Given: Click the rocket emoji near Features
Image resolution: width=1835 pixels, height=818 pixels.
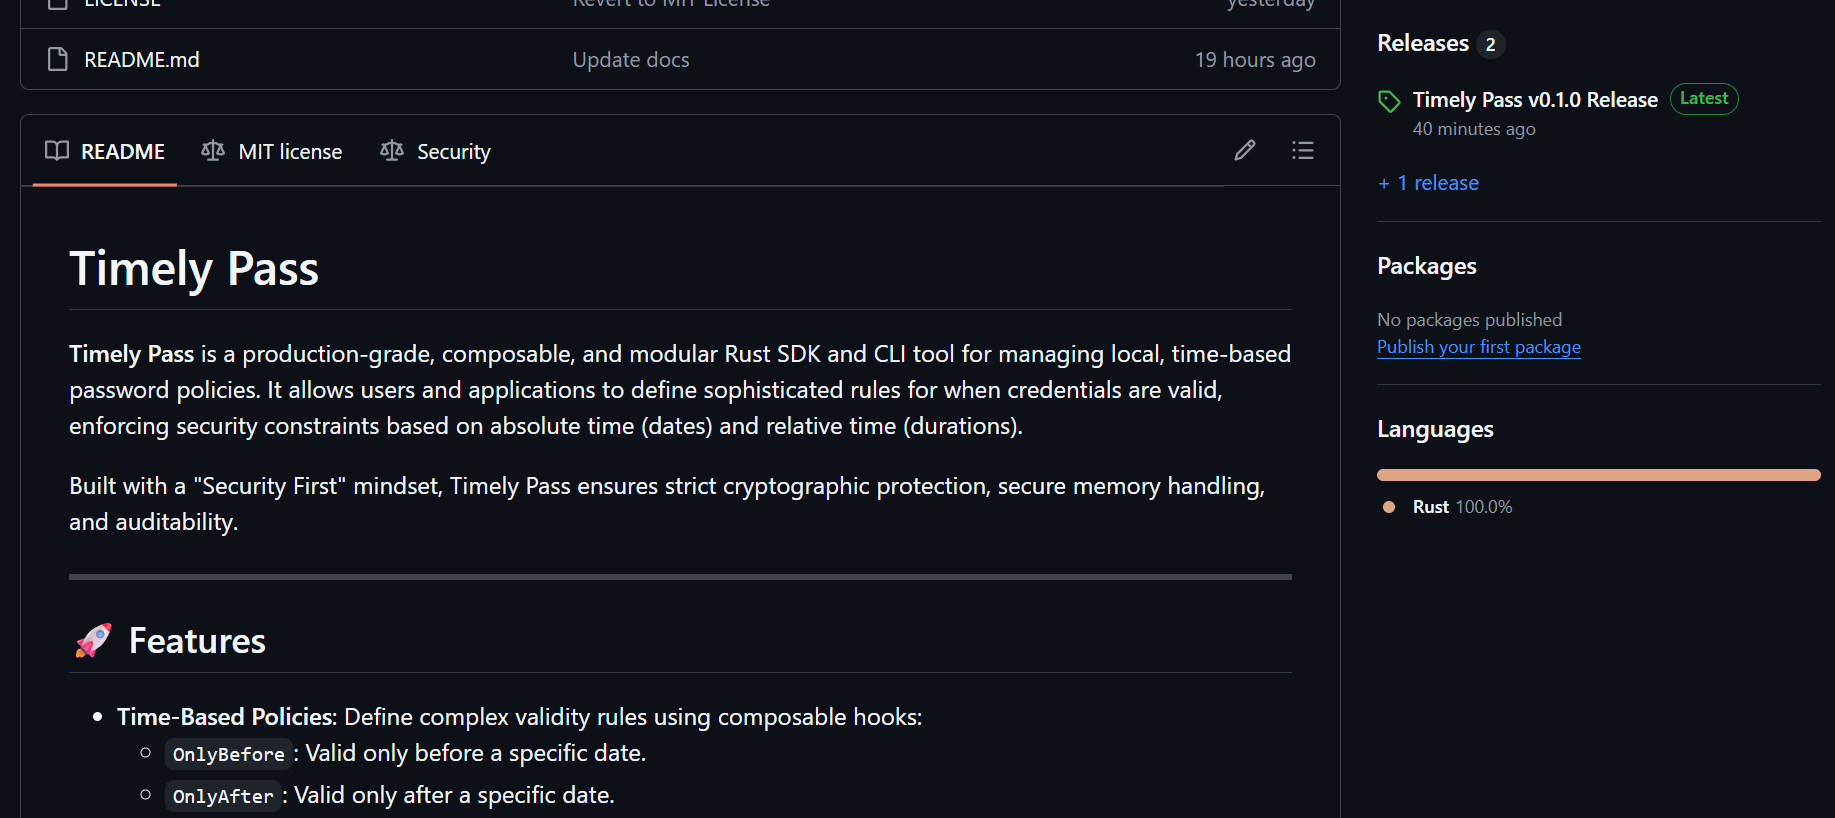Looking at the screenshot, I should tap(93, 641).
